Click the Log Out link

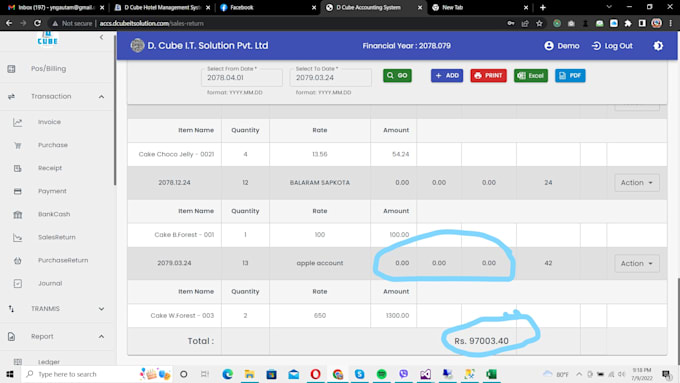point(612,46)
